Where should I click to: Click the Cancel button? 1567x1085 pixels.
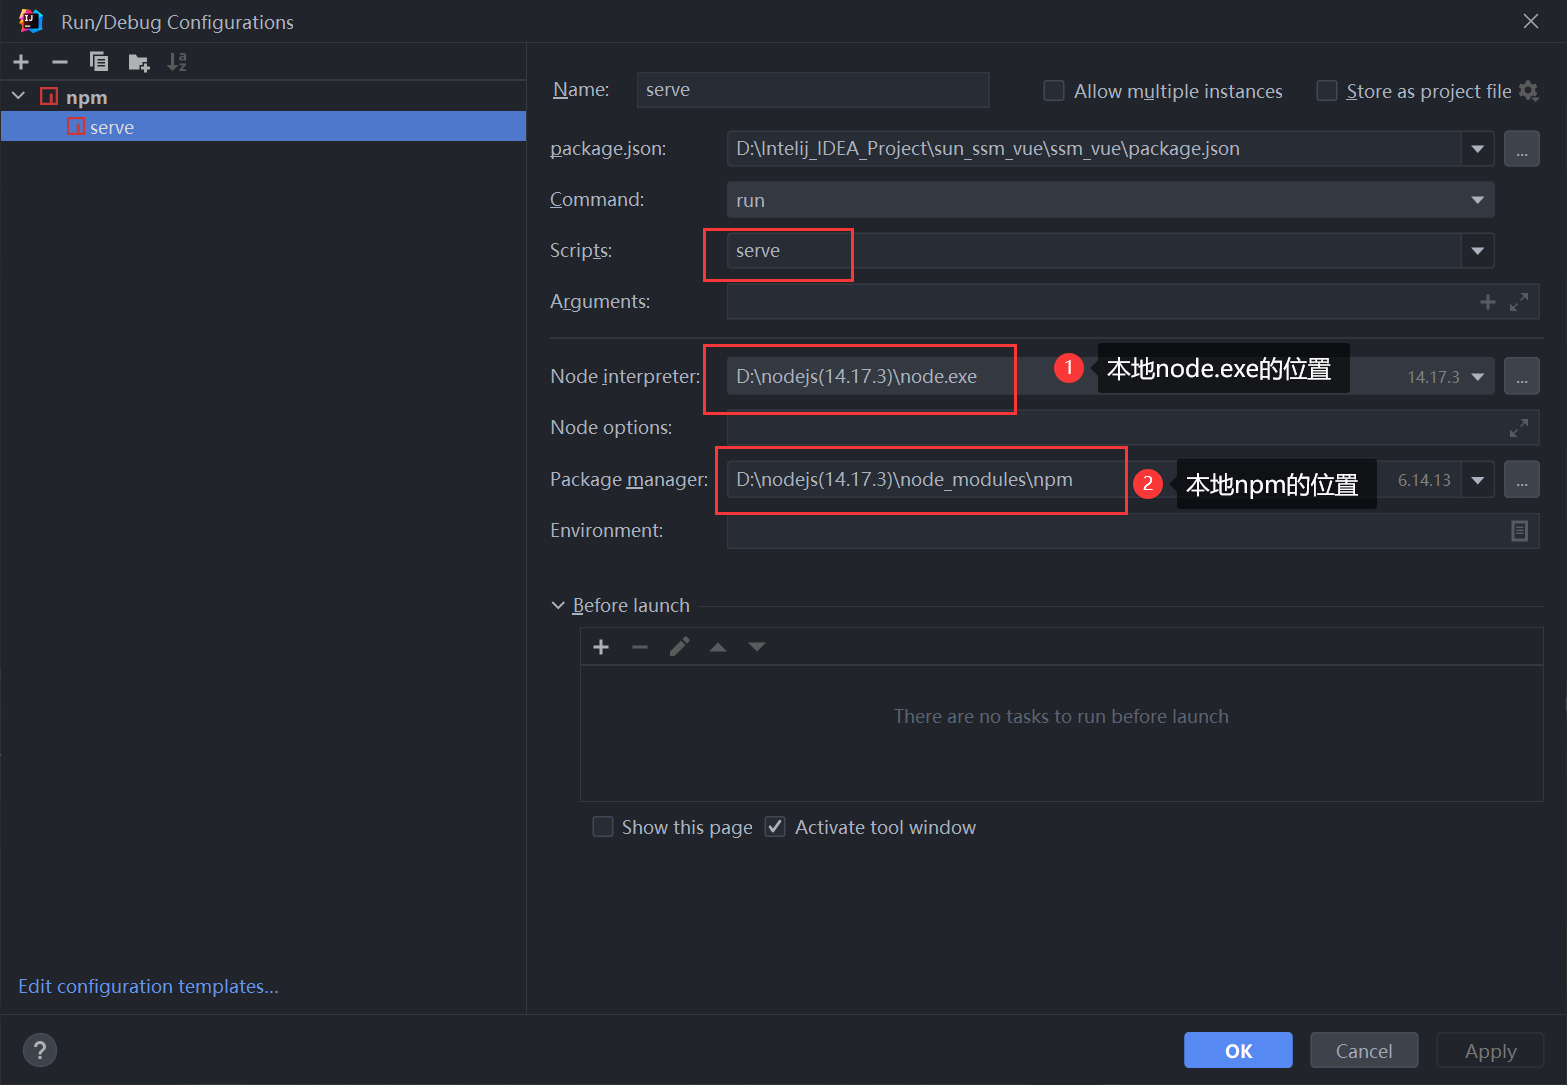[x=1364, y=1050]
